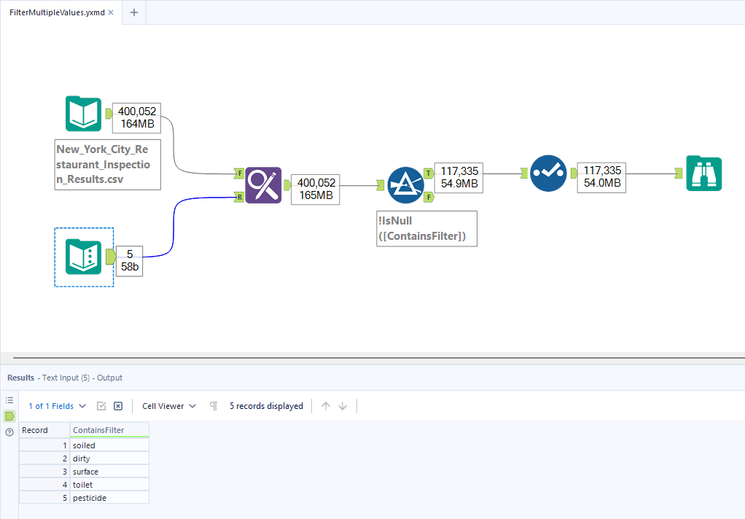Toggle the show whitespace pilcrow icon
The height and width of the screenshot is (519, 745).
coord(213,406)
